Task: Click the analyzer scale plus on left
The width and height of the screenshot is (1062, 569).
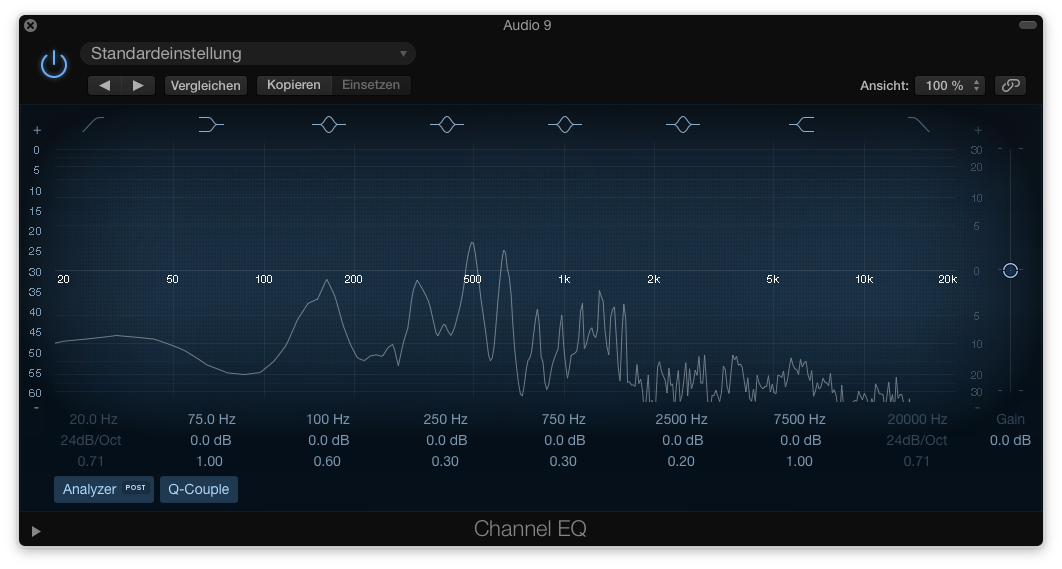Action: [x=37, y=130]
